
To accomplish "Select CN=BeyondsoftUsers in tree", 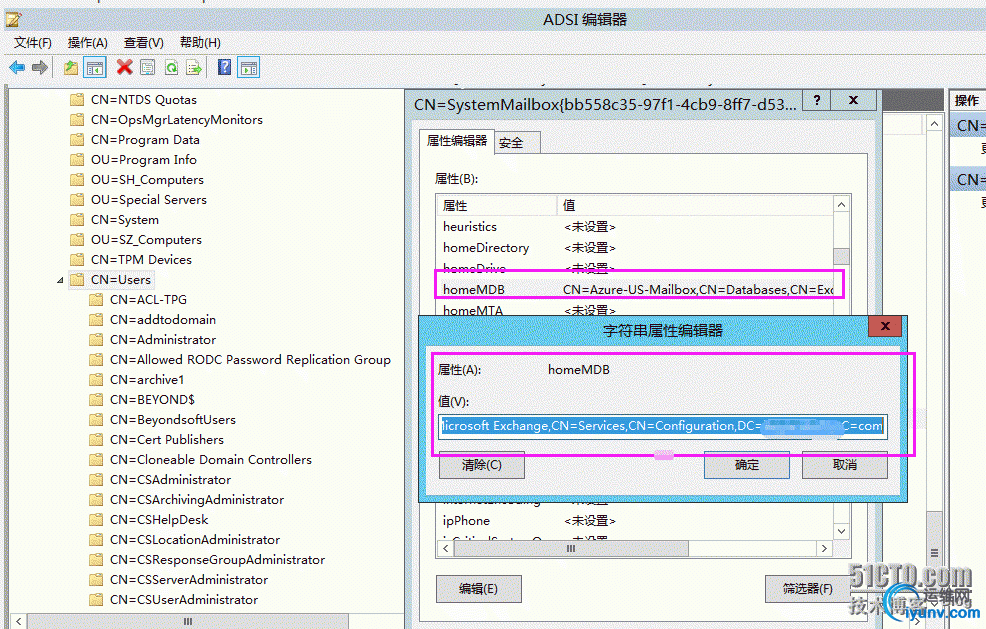I will click(173, 420).
